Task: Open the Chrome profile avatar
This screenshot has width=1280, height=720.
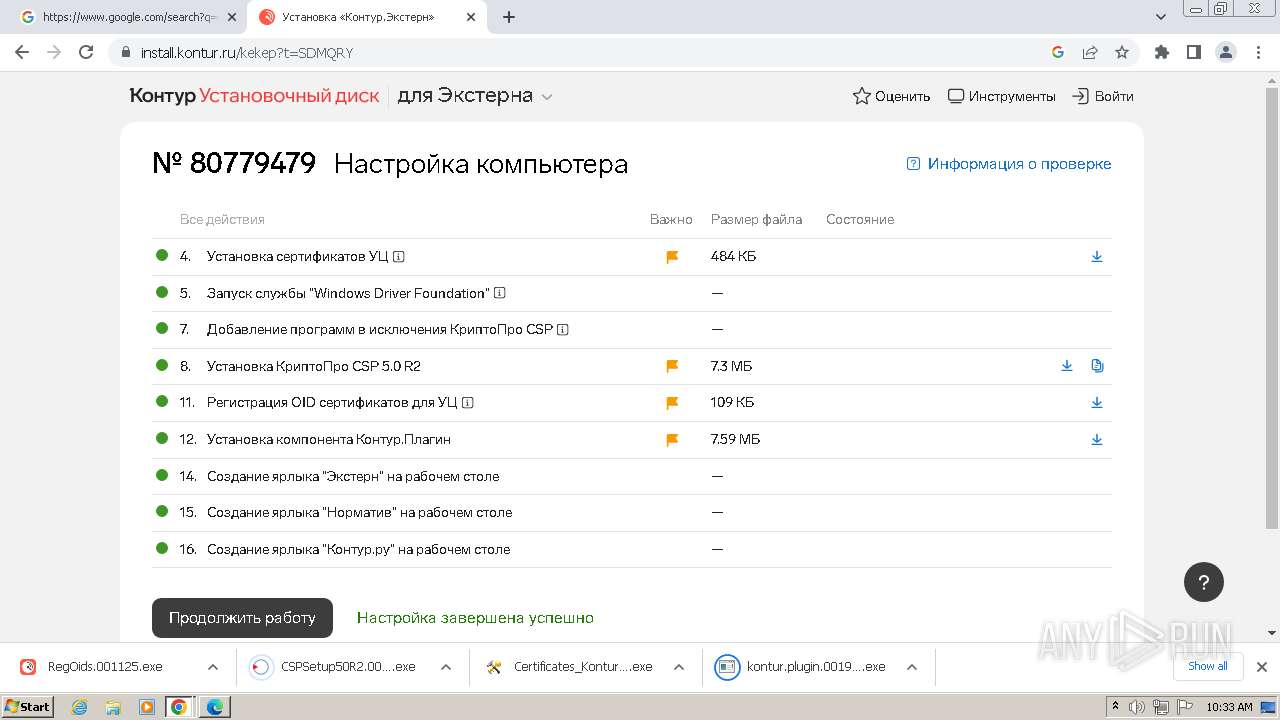Action: tap(1225, 52)
